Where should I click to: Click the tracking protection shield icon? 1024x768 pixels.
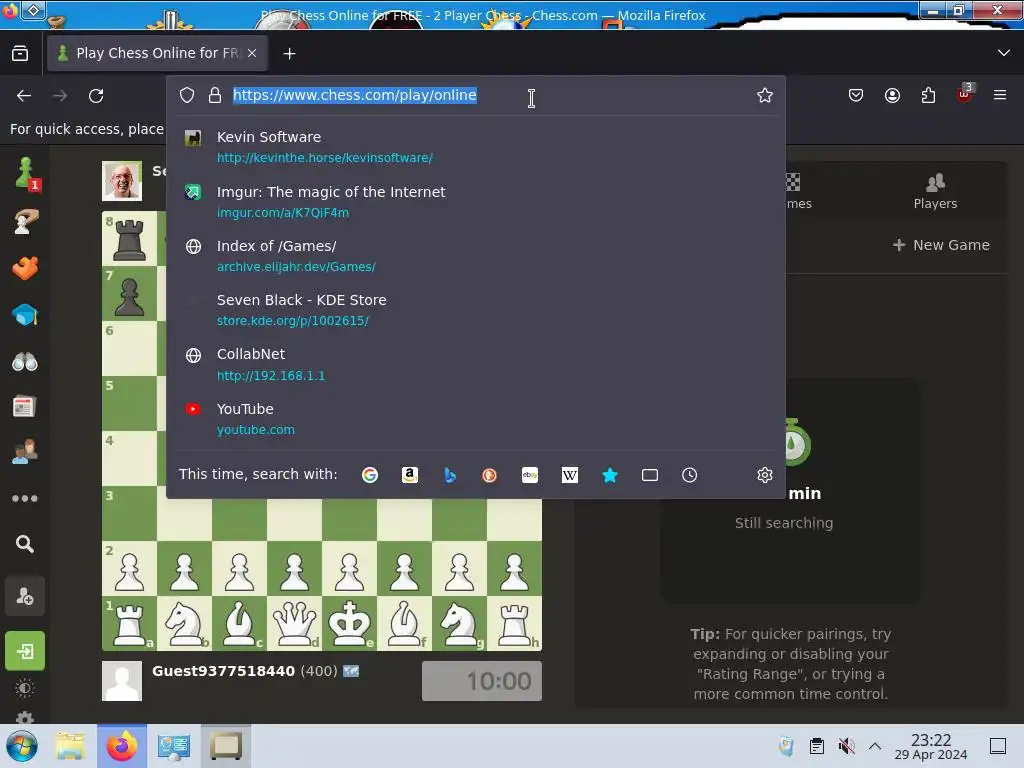click(x=187, y=95)
